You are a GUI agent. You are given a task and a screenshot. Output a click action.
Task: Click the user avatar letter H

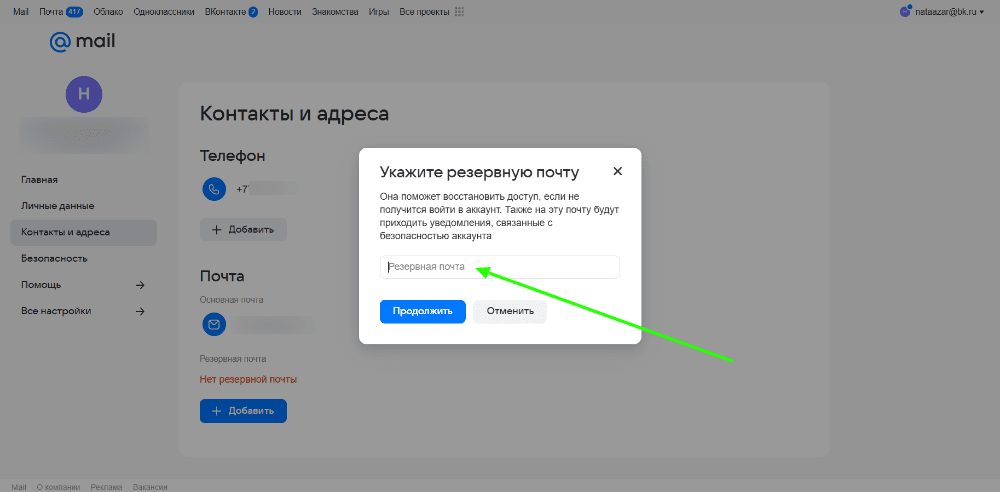tap(84, 94)
